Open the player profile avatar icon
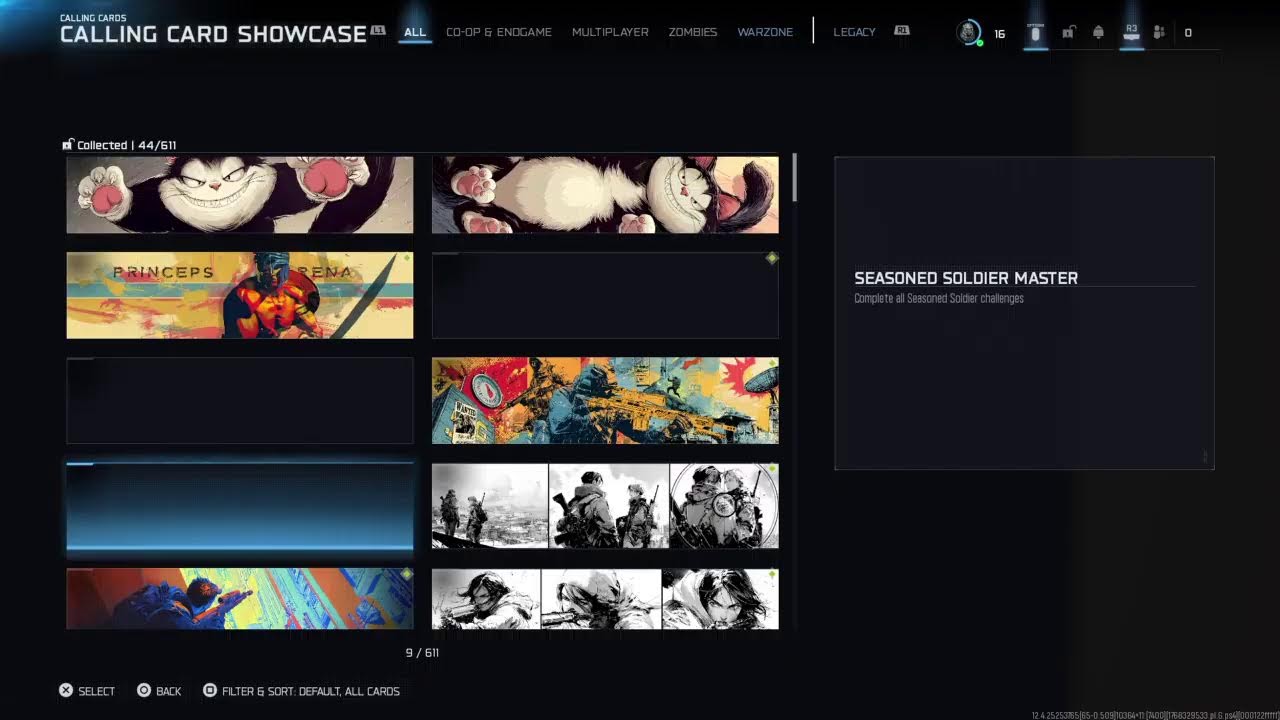The height and width of the screenshot is (720, 1280). [x=968, y=33]
